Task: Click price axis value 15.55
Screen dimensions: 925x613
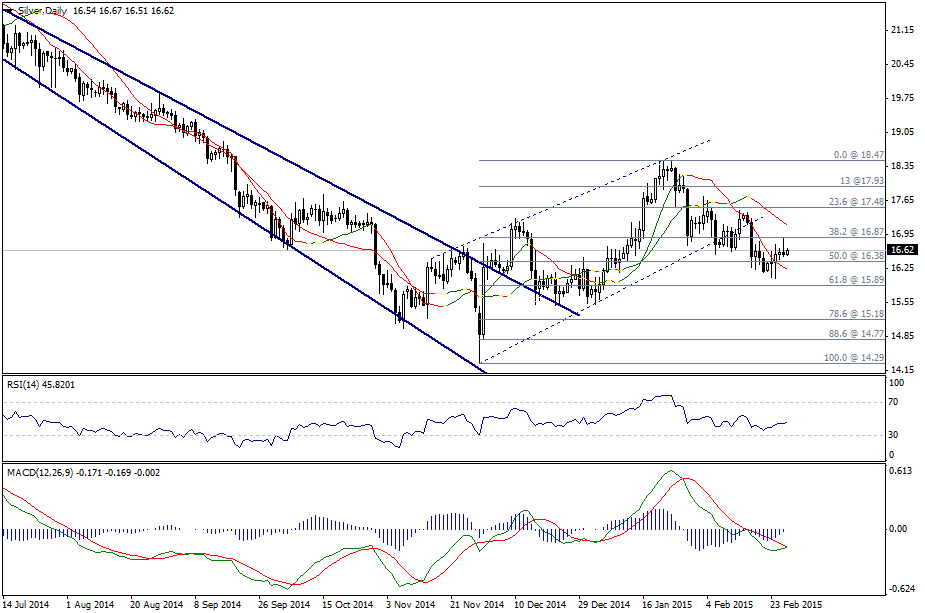Action: (x=901, y=302)
